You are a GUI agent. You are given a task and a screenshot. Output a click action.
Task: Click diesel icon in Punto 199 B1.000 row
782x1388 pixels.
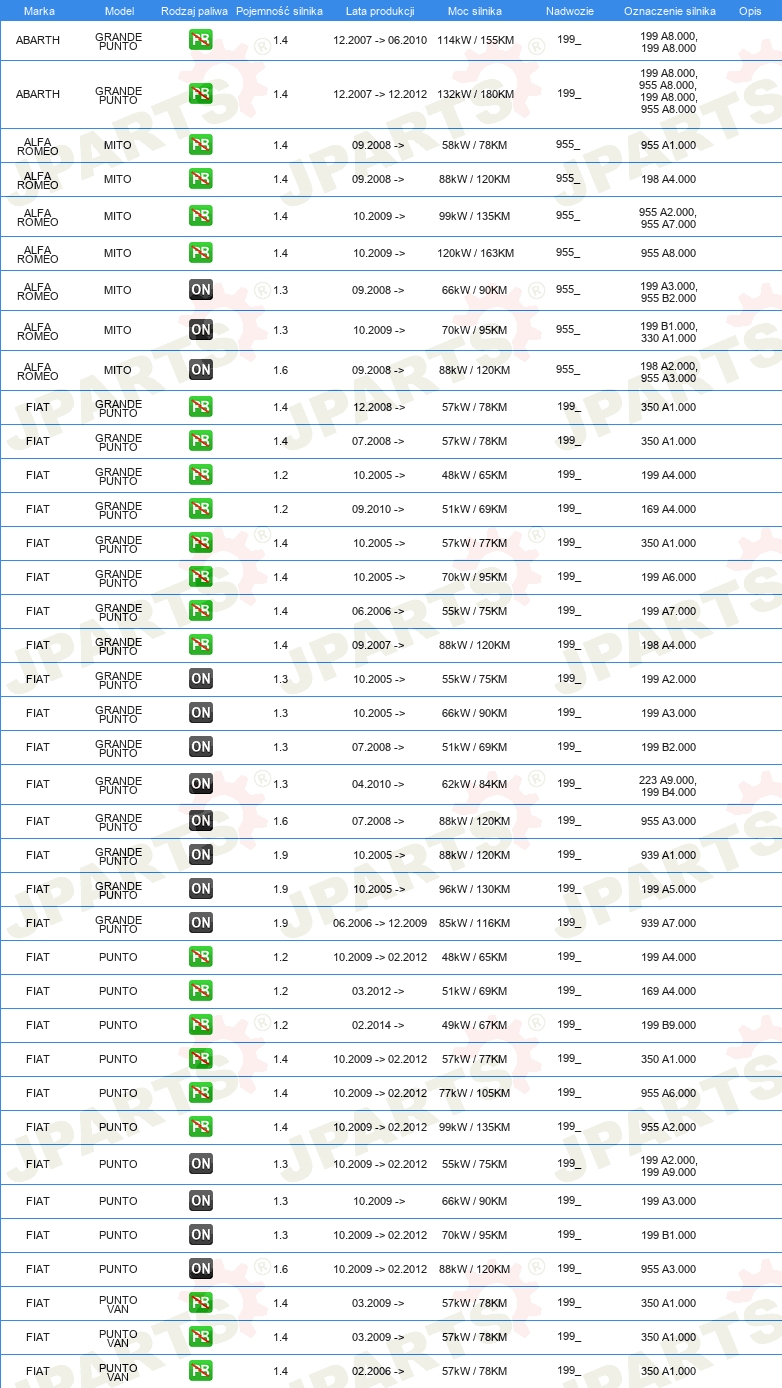(201, 1235)
